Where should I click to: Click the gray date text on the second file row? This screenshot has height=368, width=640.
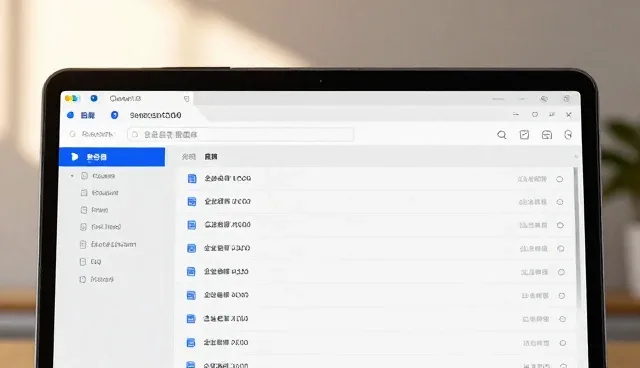click(533, 202)
